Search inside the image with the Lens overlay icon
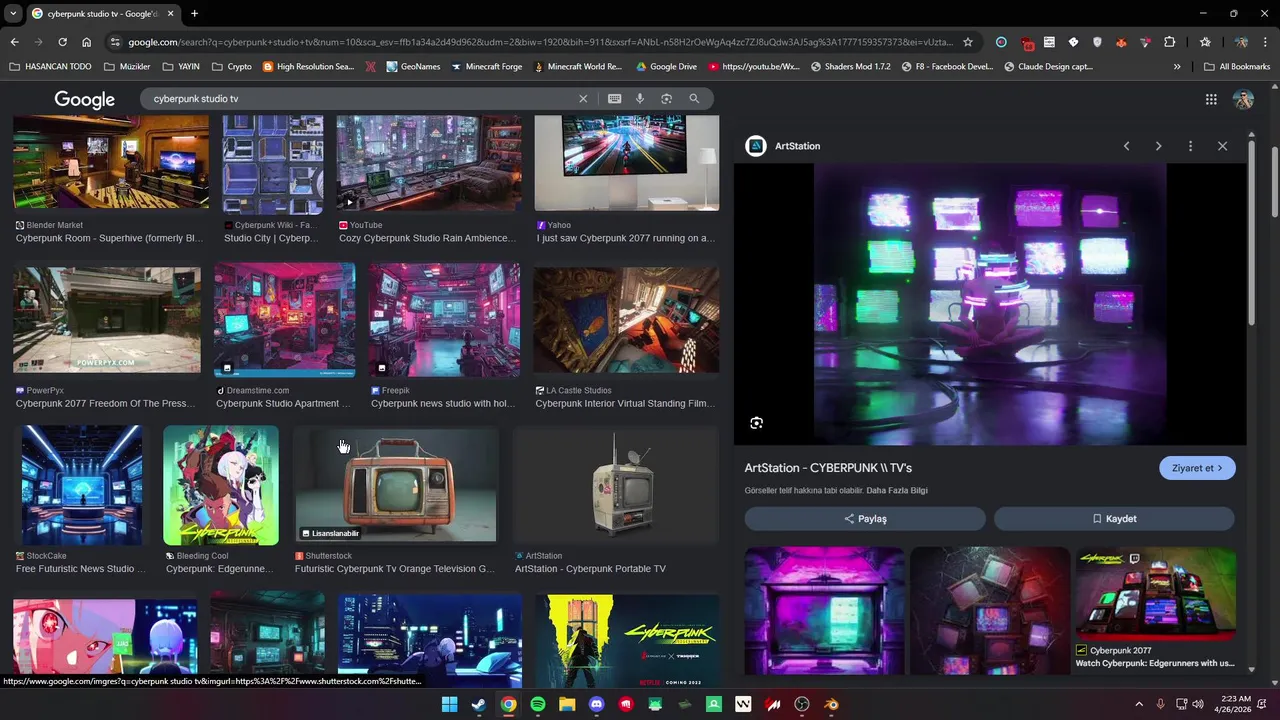 coord(756,423)
